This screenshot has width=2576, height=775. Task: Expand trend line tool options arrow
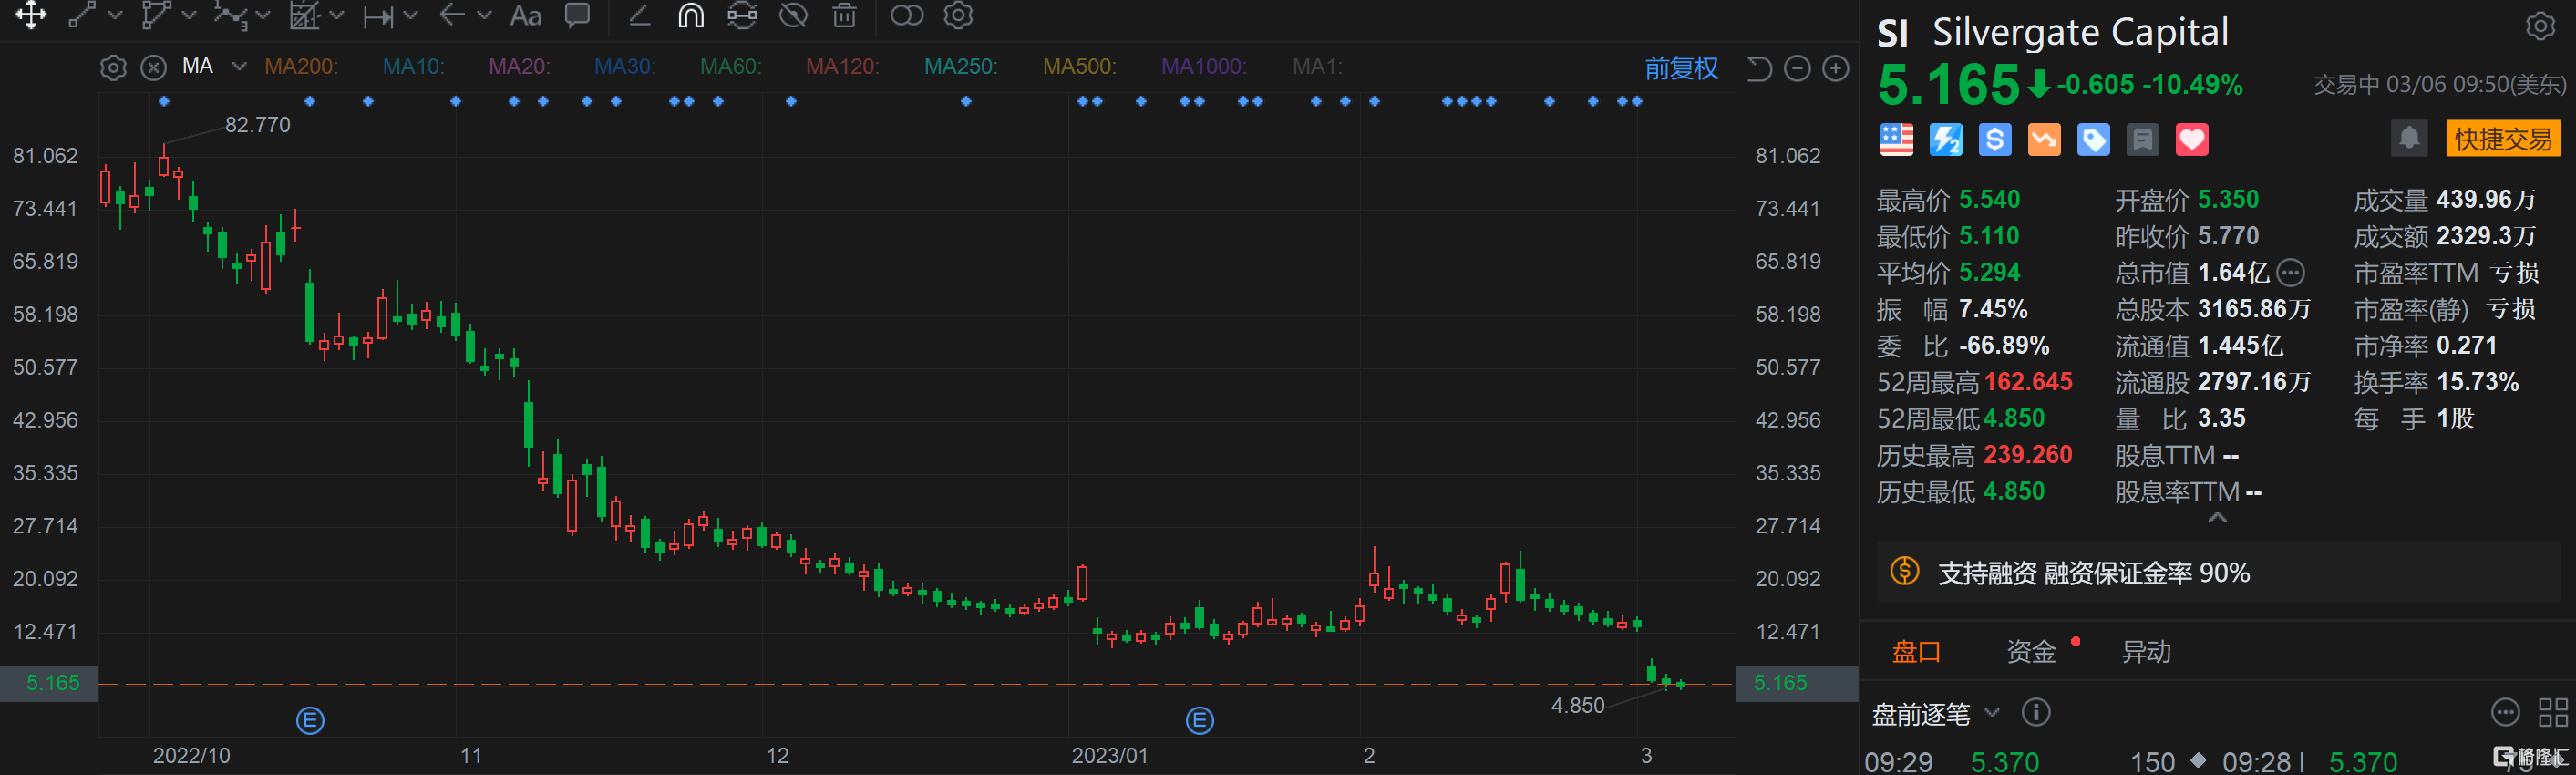(x=115, y=16)
